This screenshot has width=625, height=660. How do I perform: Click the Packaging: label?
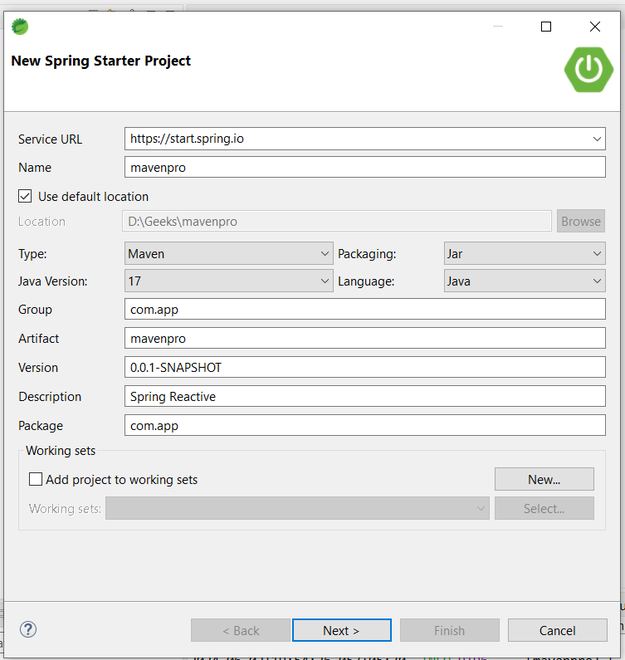point(367,254)
